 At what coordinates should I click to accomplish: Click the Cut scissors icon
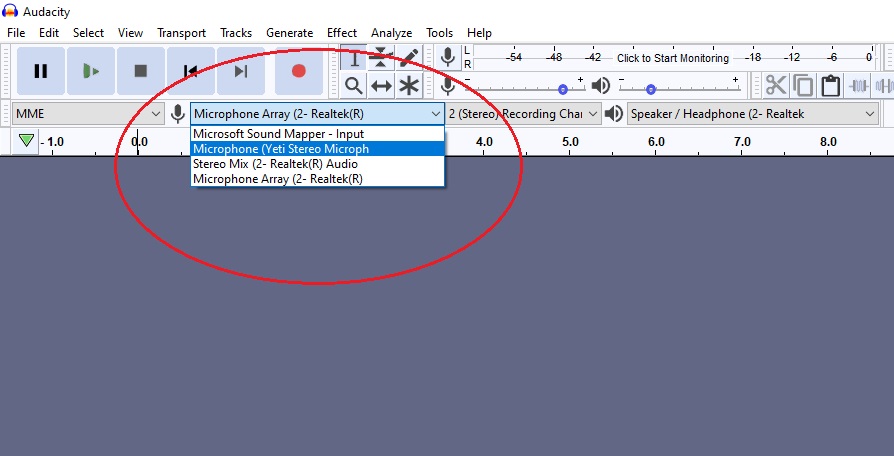point(775,86)
